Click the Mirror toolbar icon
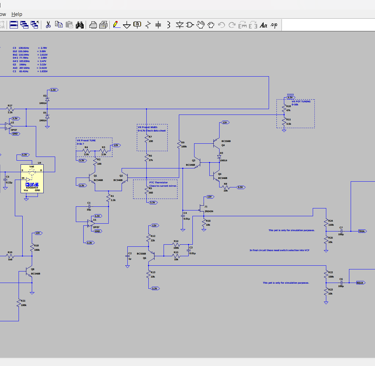375x366 pixels. coord(253,25)
